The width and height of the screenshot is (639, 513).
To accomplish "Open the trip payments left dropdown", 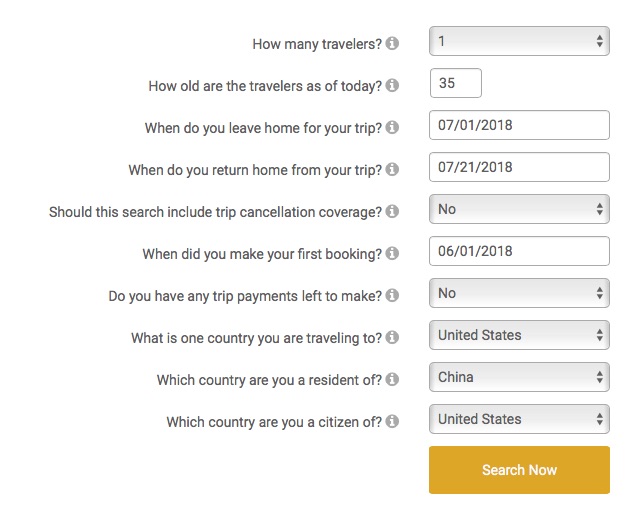I will pos(519,293).
